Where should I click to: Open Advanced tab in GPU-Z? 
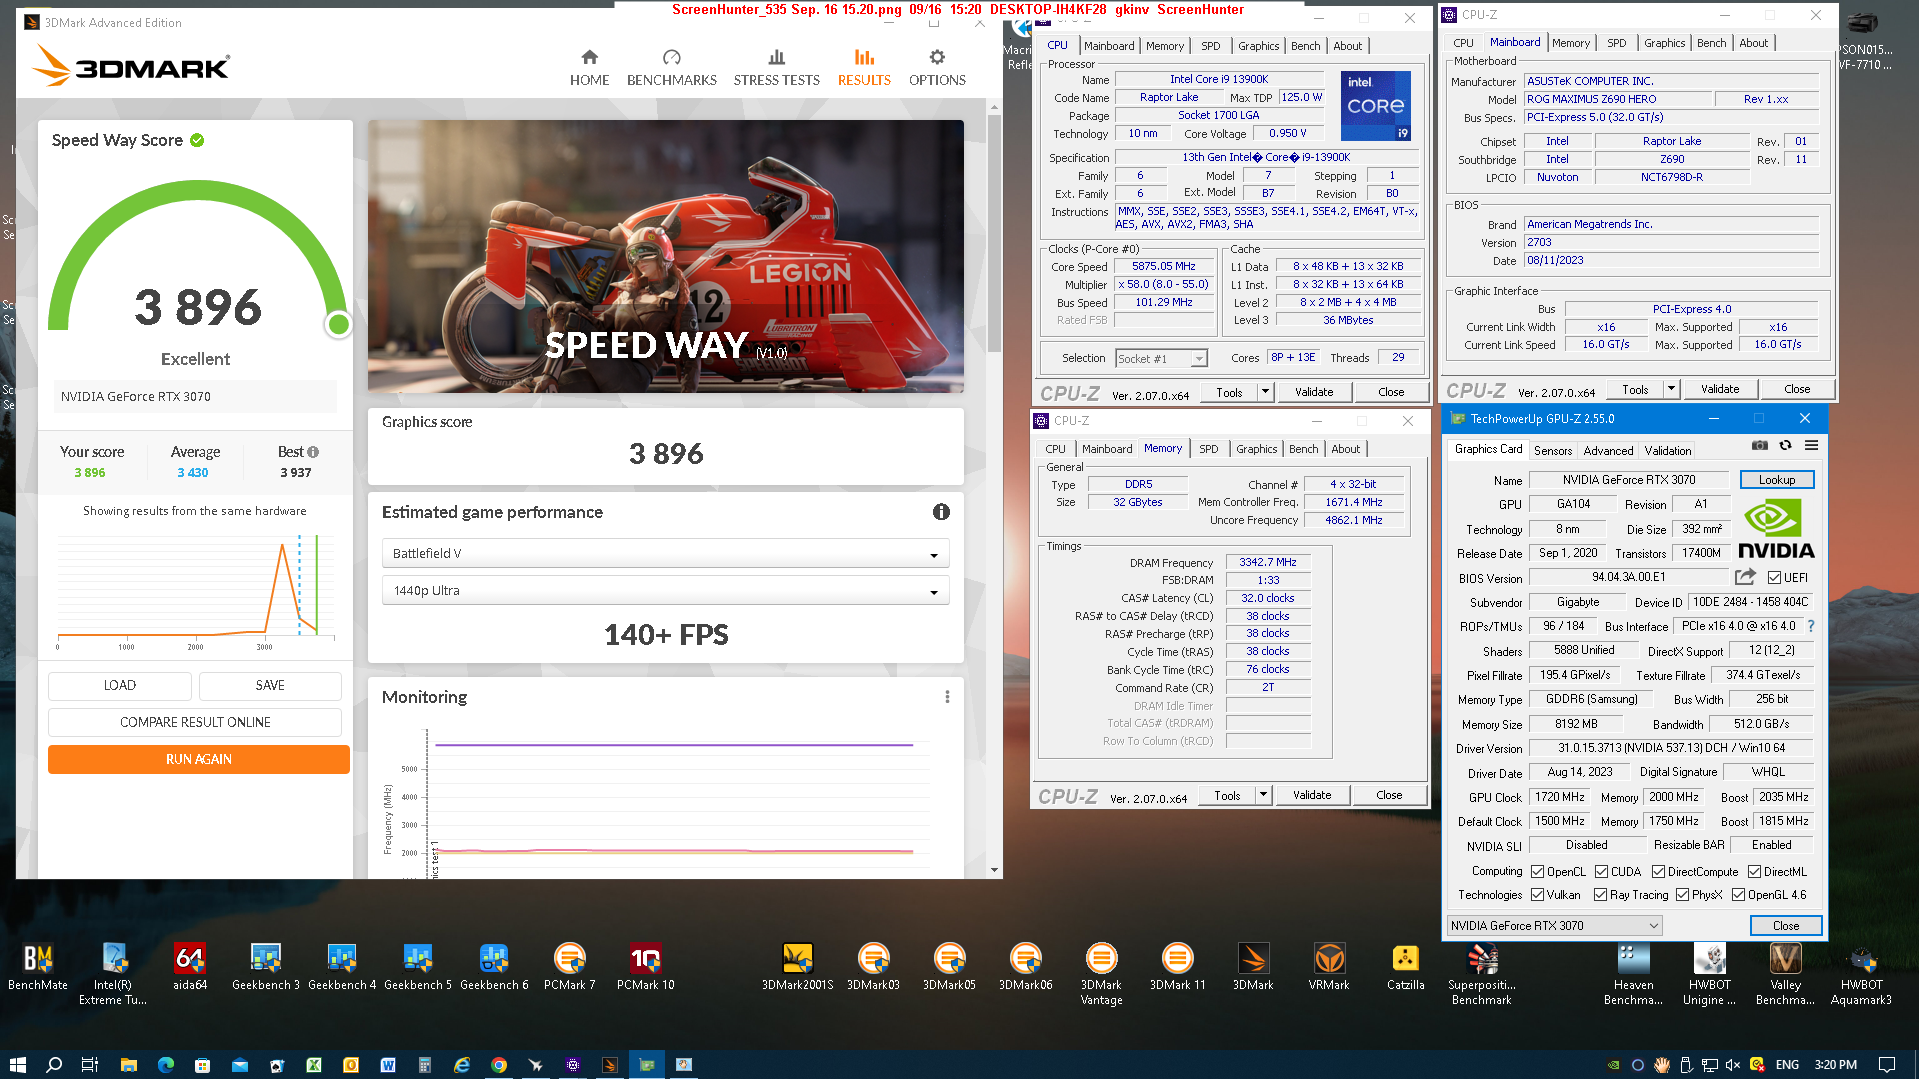[x=1608, y=451]
